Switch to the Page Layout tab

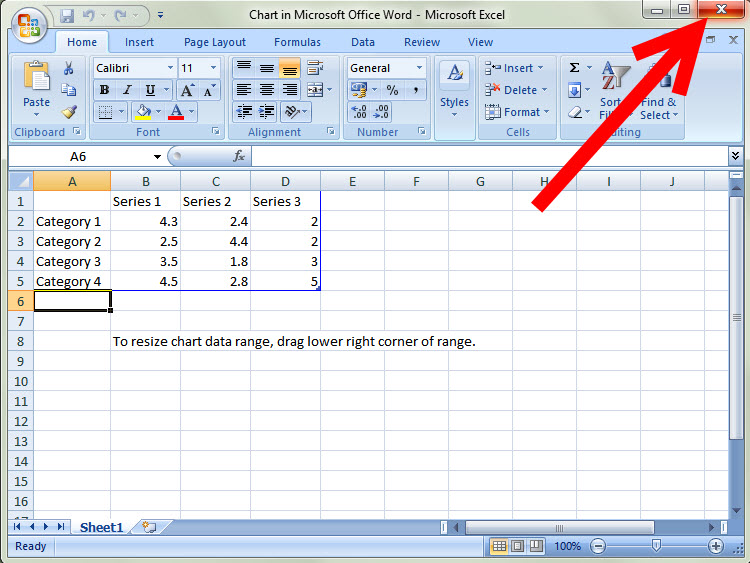(x=215, y=42)
